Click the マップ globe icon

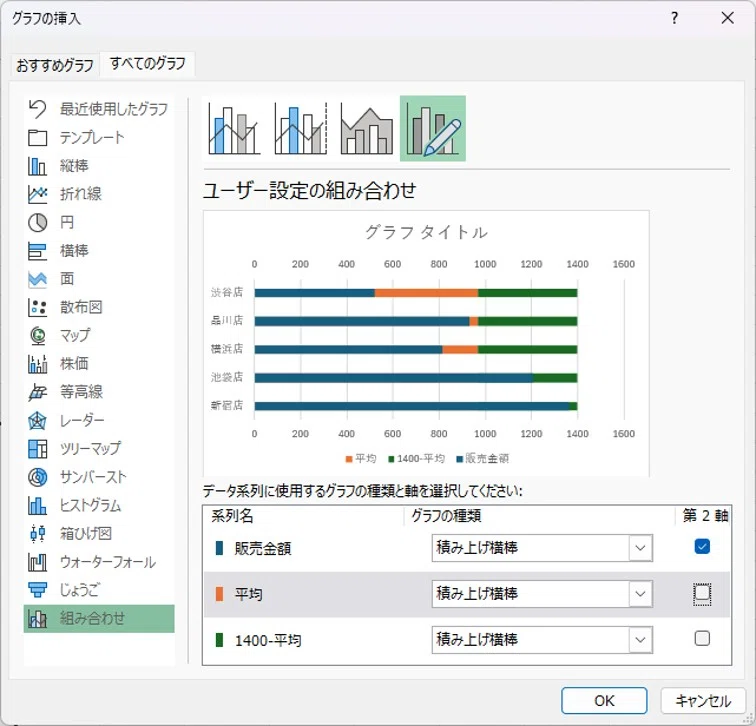37,336
